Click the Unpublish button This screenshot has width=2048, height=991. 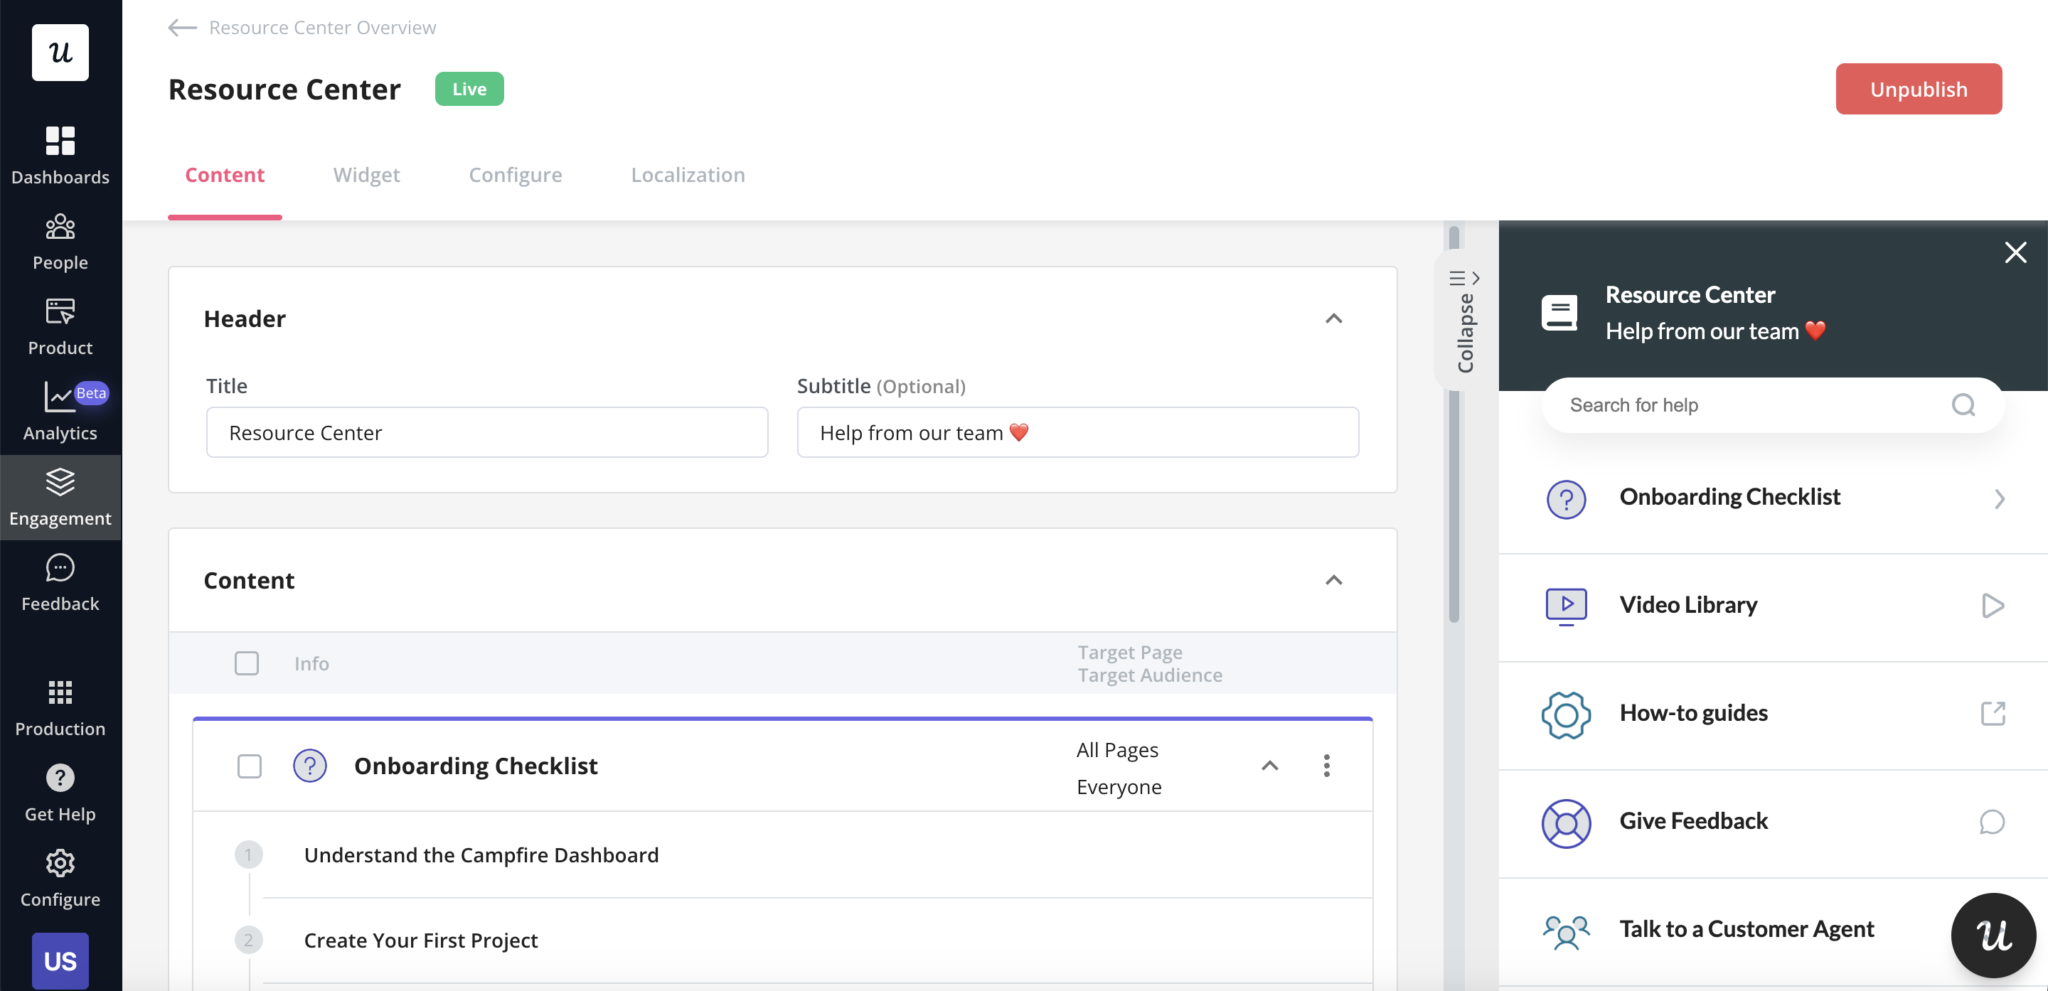tap(1918, 89)
